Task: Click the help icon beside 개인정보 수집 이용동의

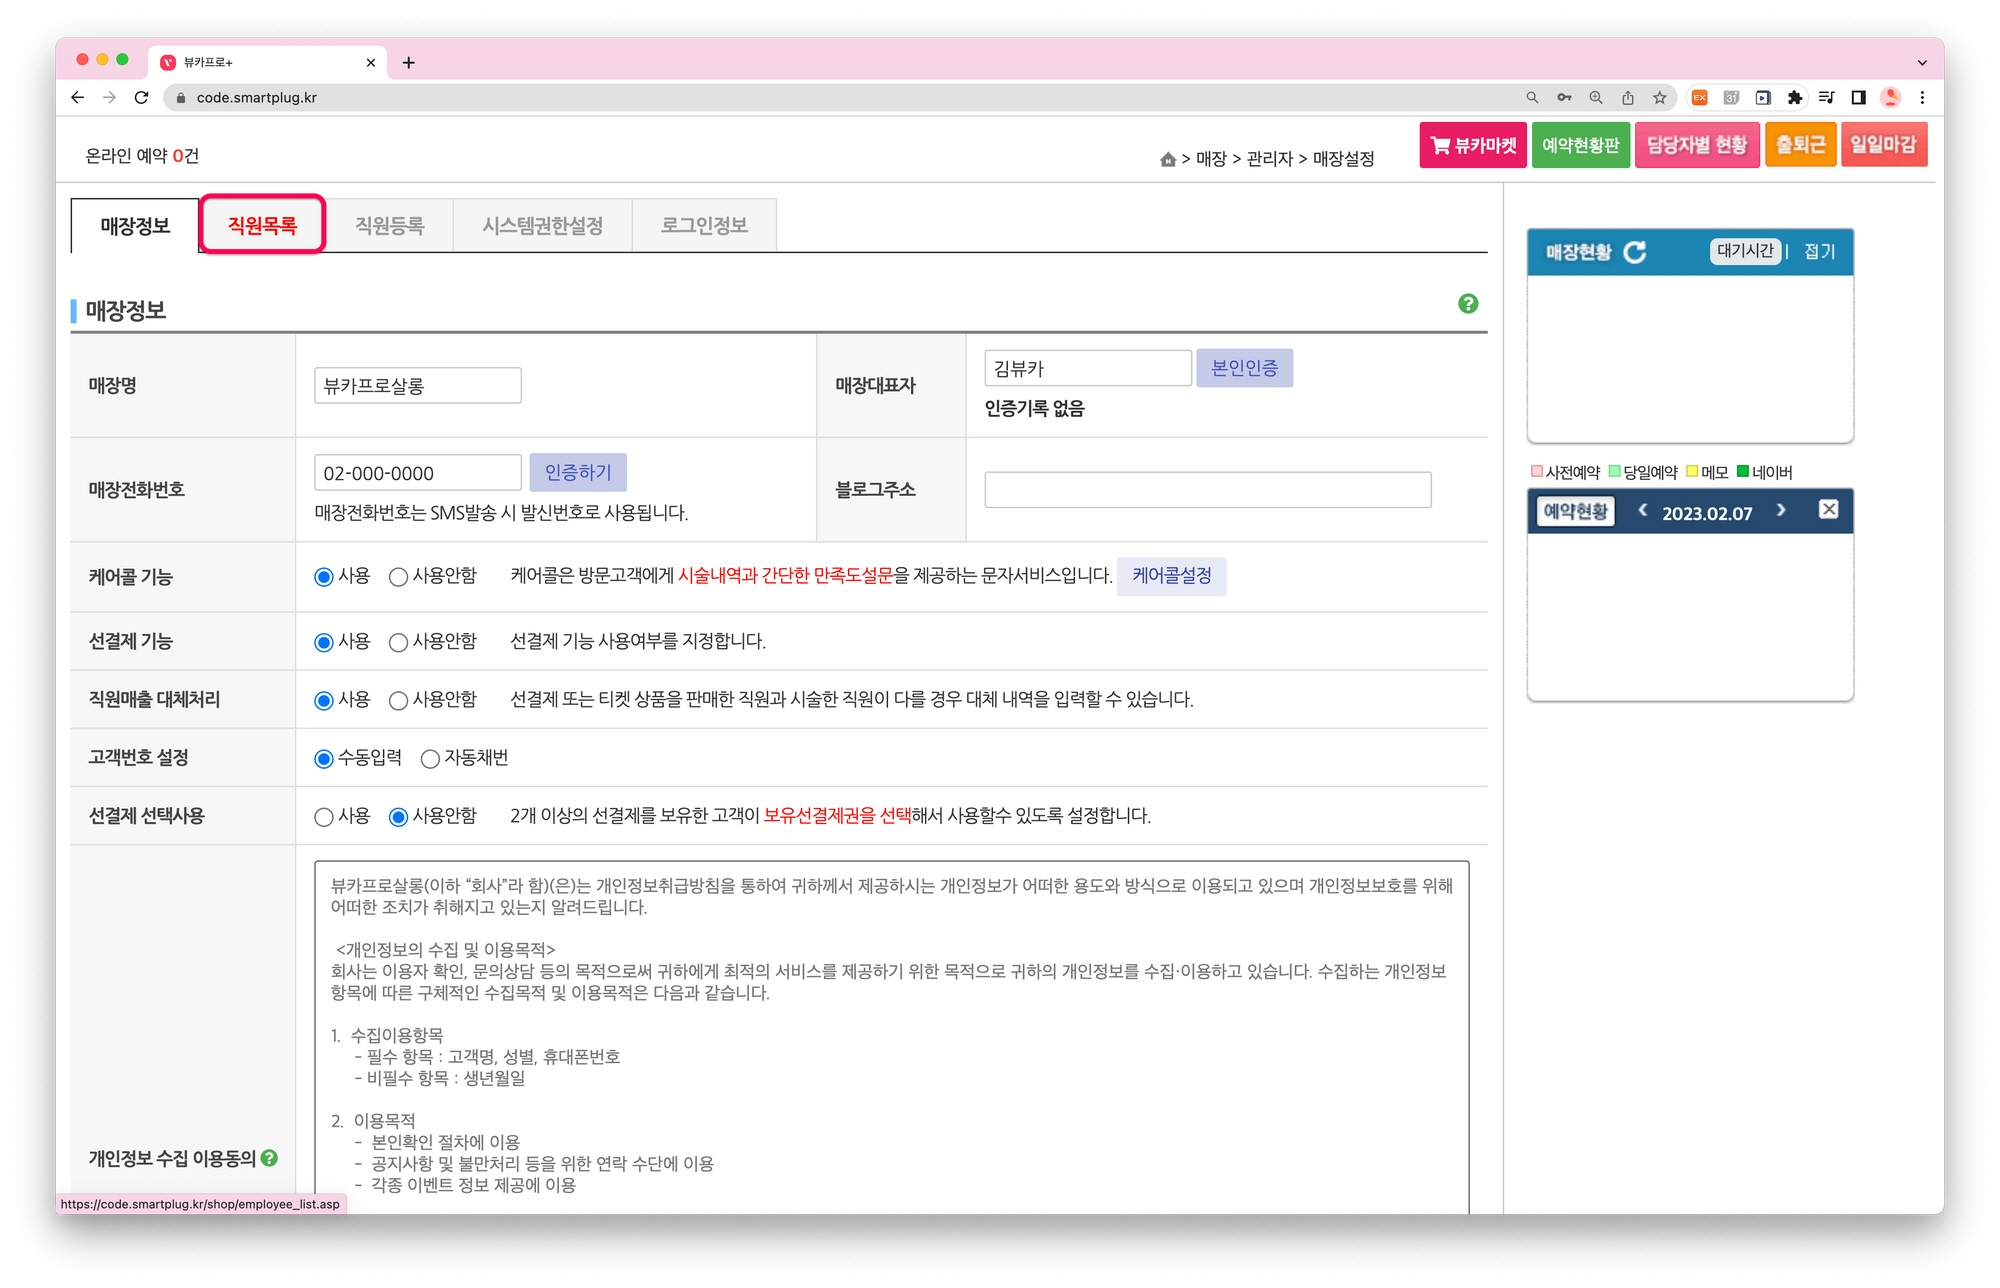Action: pyautogui.click(x=270, y=1158)
